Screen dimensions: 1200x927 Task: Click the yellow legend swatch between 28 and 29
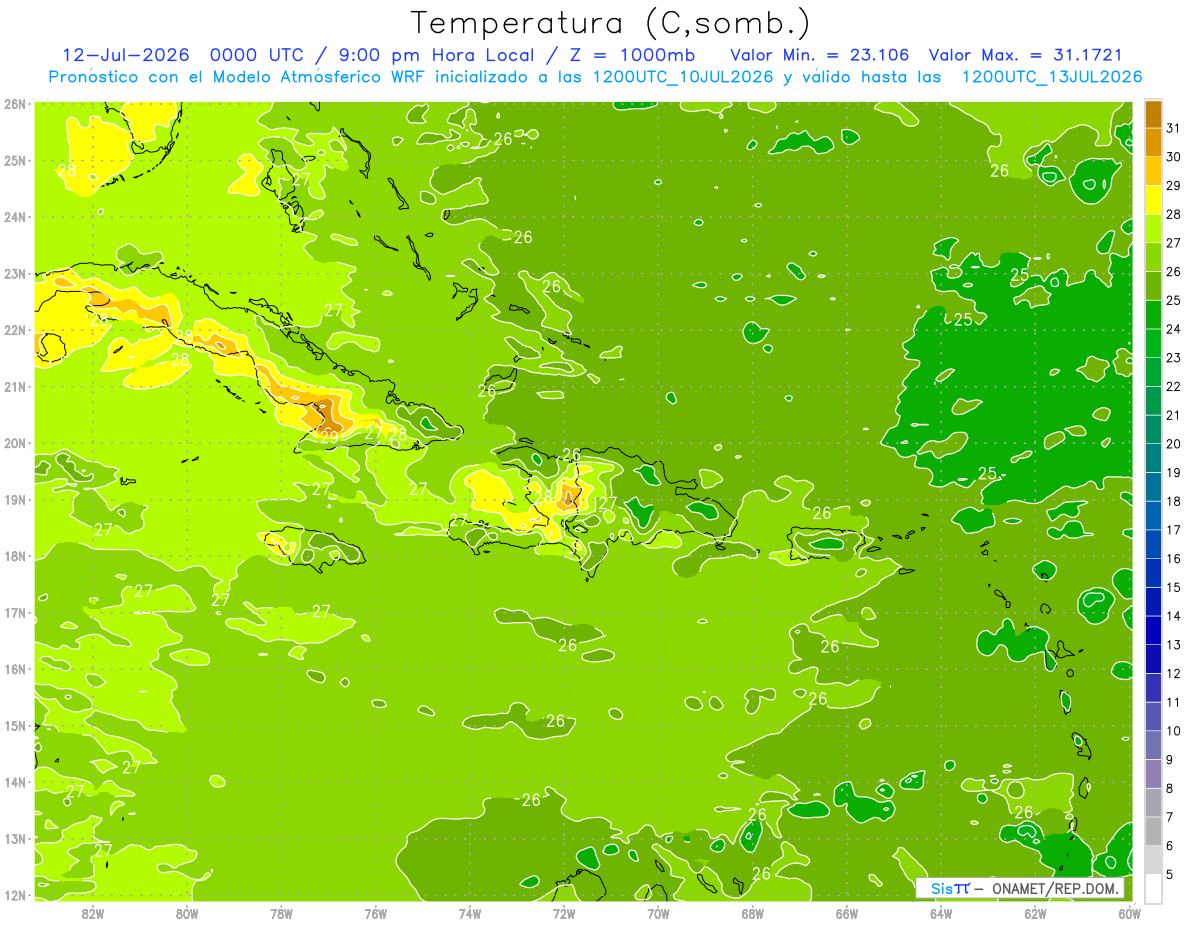pos(1153,200)
